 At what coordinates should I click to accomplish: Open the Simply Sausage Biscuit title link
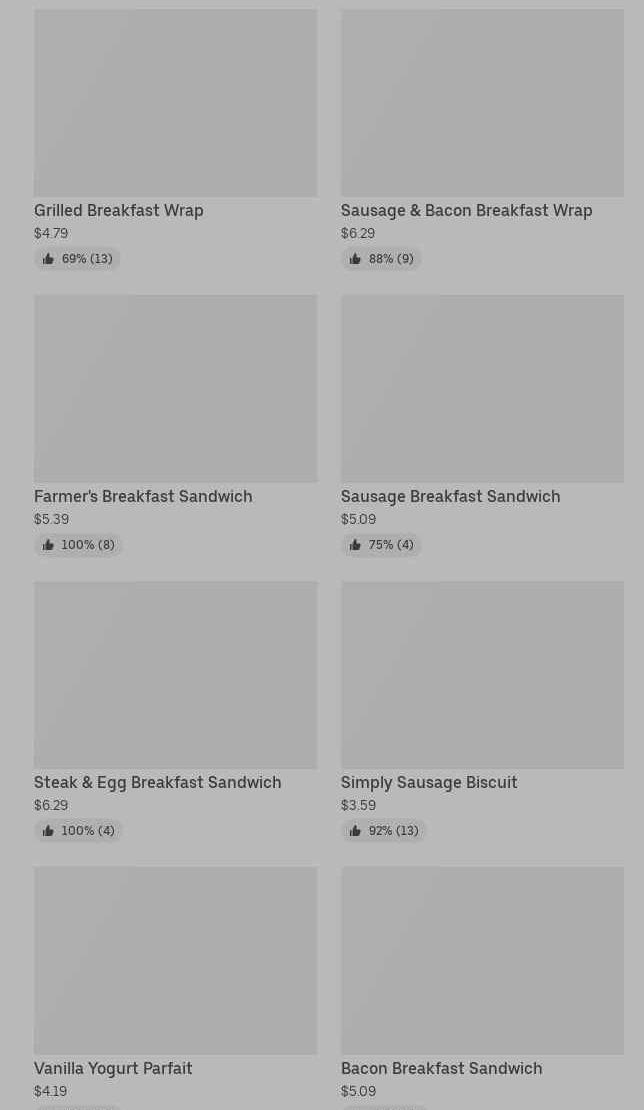click(x=429, y=783)
